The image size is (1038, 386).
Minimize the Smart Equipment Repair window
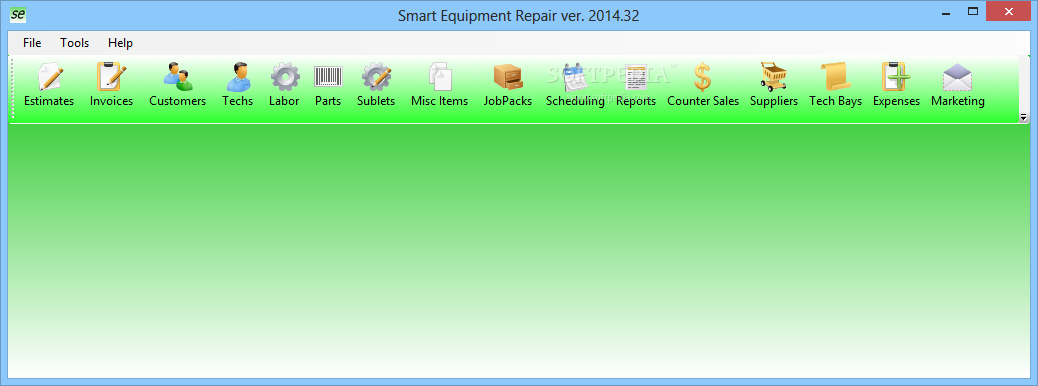(945, 12)
